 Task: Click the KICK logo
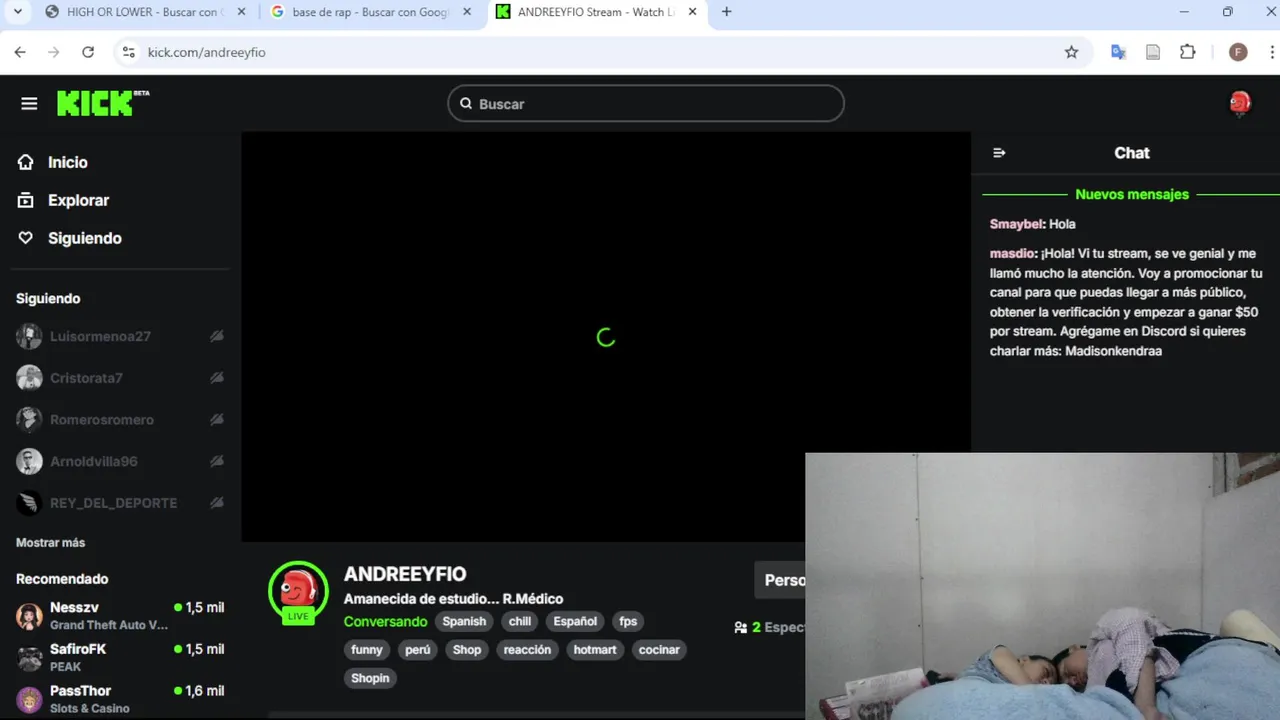(102, 103)
